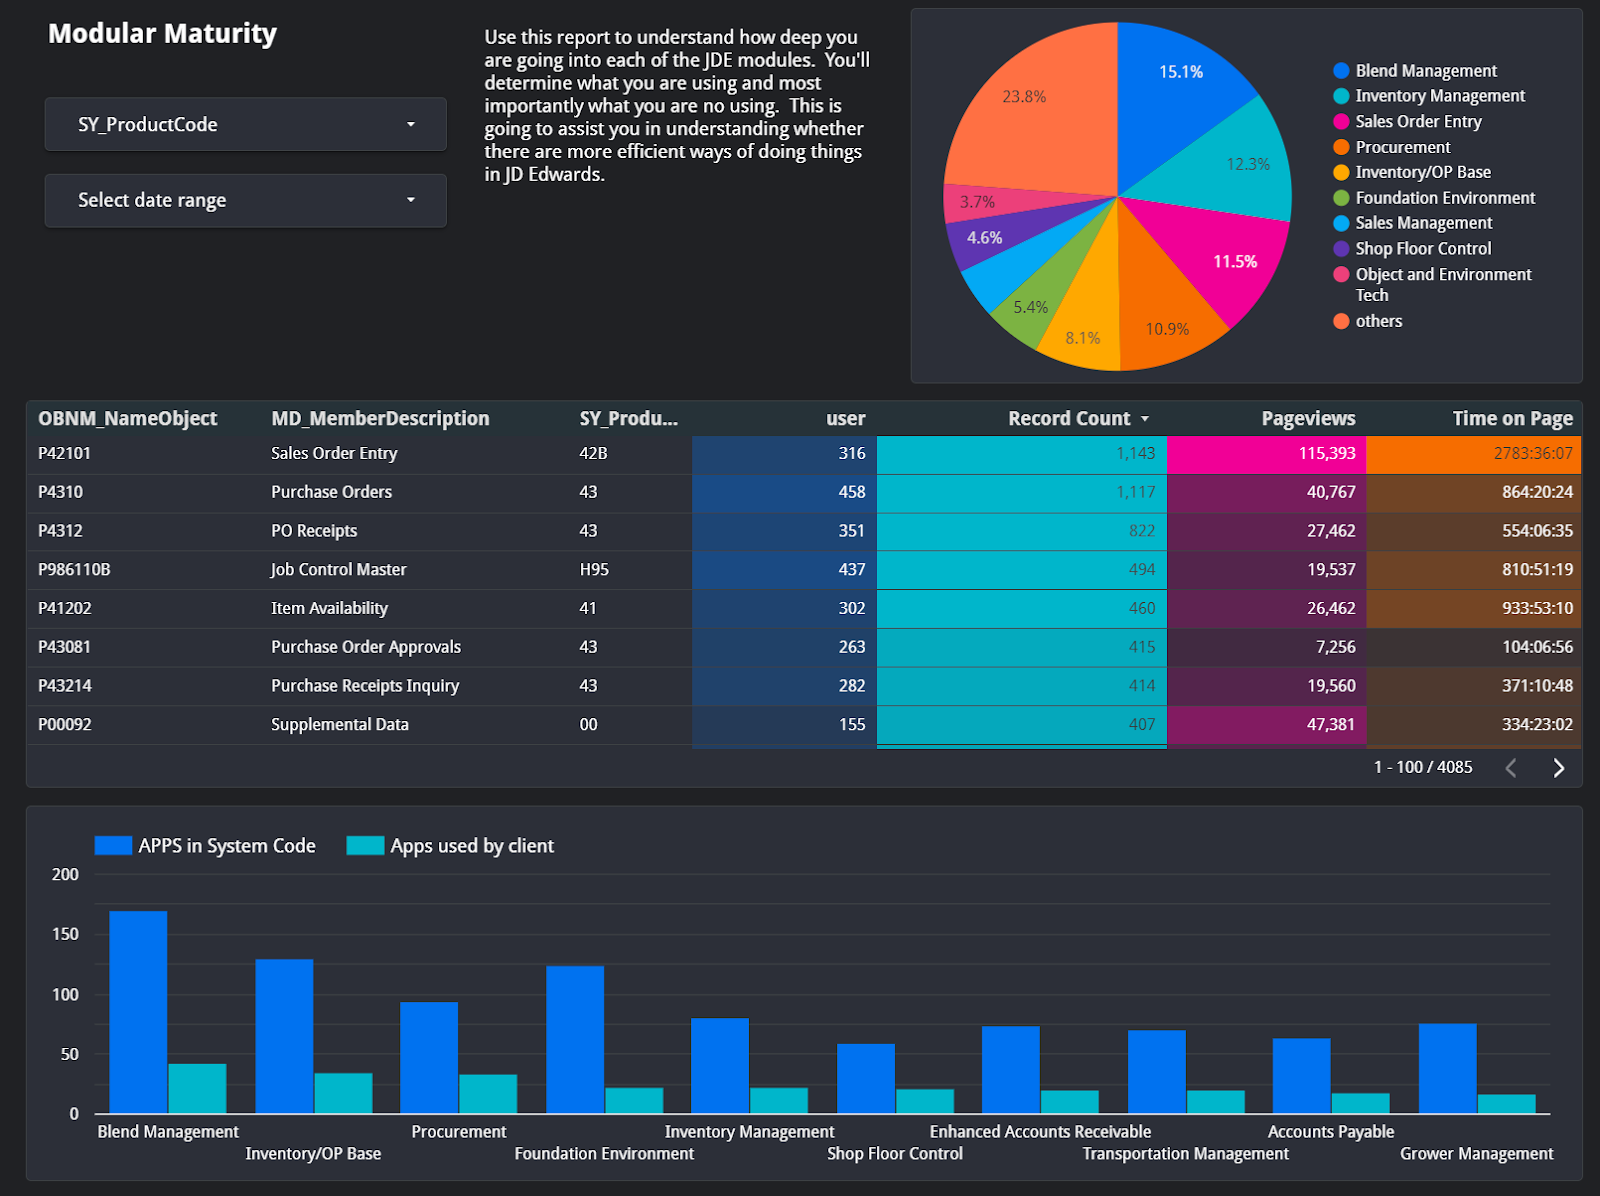Click Blend Management blue bar in chart
The height and width of the screenshot is (1196, 1600).
138,1012
